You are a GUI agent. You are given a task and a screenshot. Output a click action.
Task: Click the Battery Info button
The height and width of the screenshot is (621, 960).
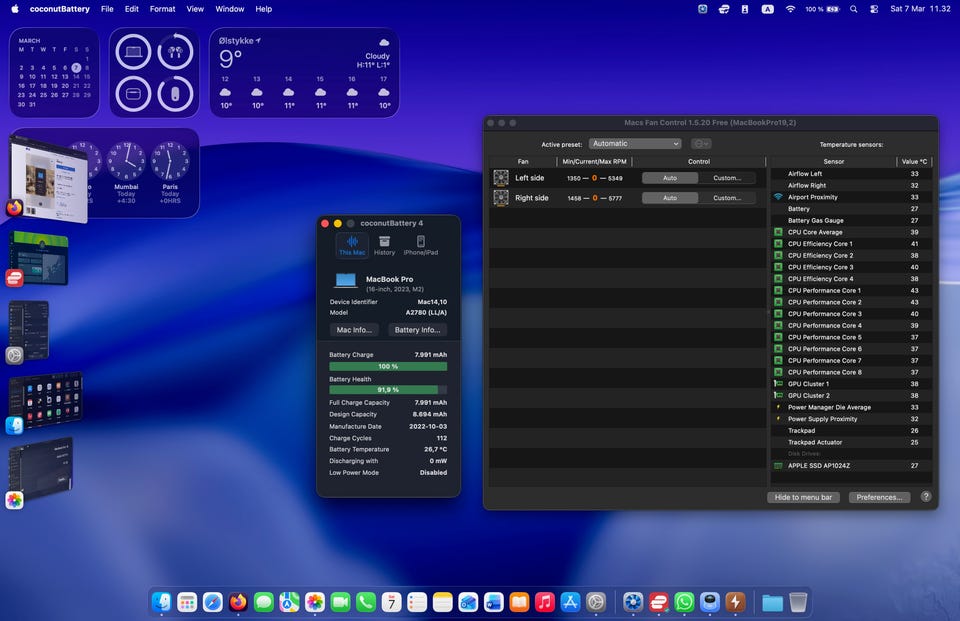tap(417, 329)
